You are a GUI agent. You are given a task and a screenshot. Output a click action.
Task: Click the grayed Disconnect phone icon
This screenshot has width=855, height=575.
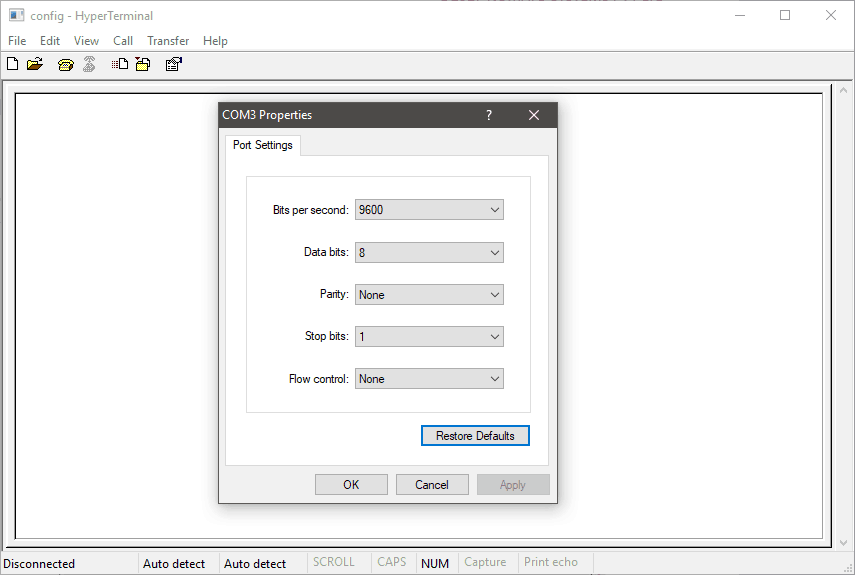pos(89,65)
